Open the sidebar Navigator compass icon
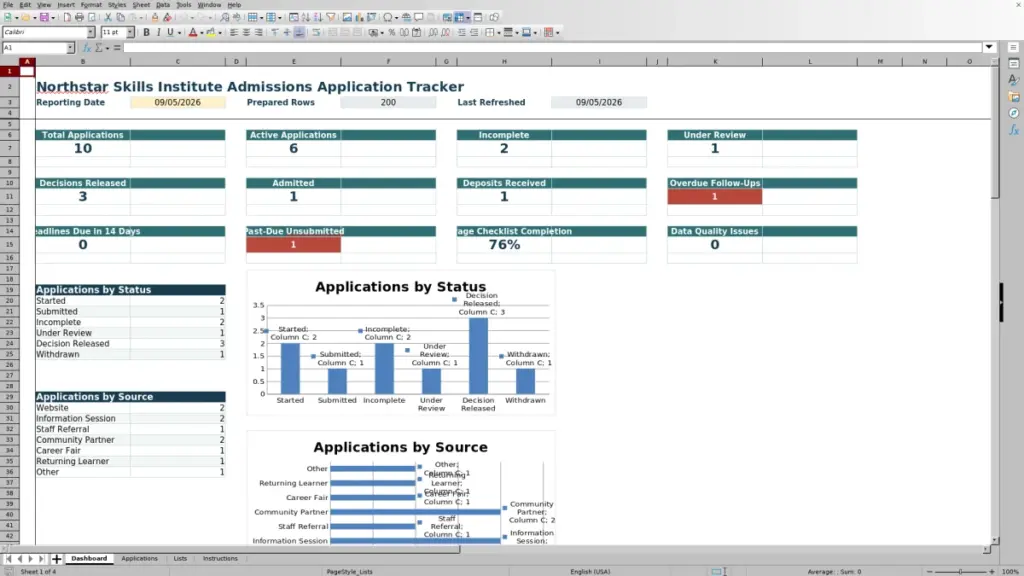 pyautogui.click(x=1014, y=113)
